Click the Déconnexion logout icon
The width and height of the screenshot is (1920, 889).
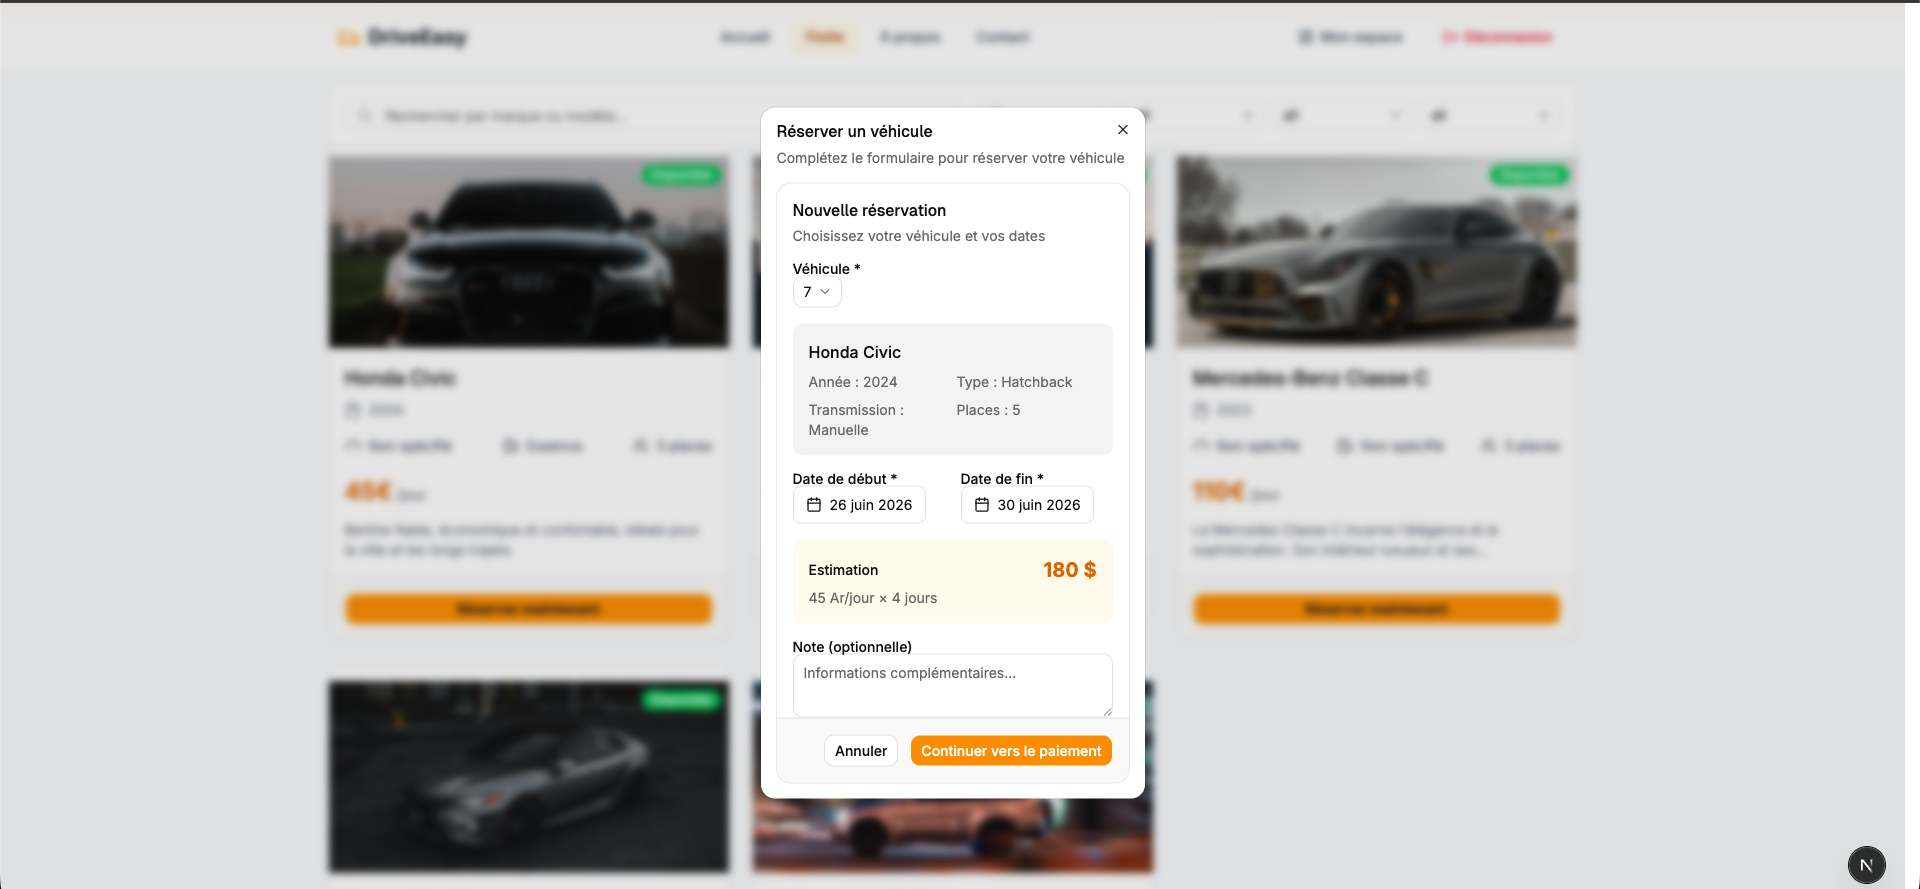pyautogui.click(x=1449, y=37)
